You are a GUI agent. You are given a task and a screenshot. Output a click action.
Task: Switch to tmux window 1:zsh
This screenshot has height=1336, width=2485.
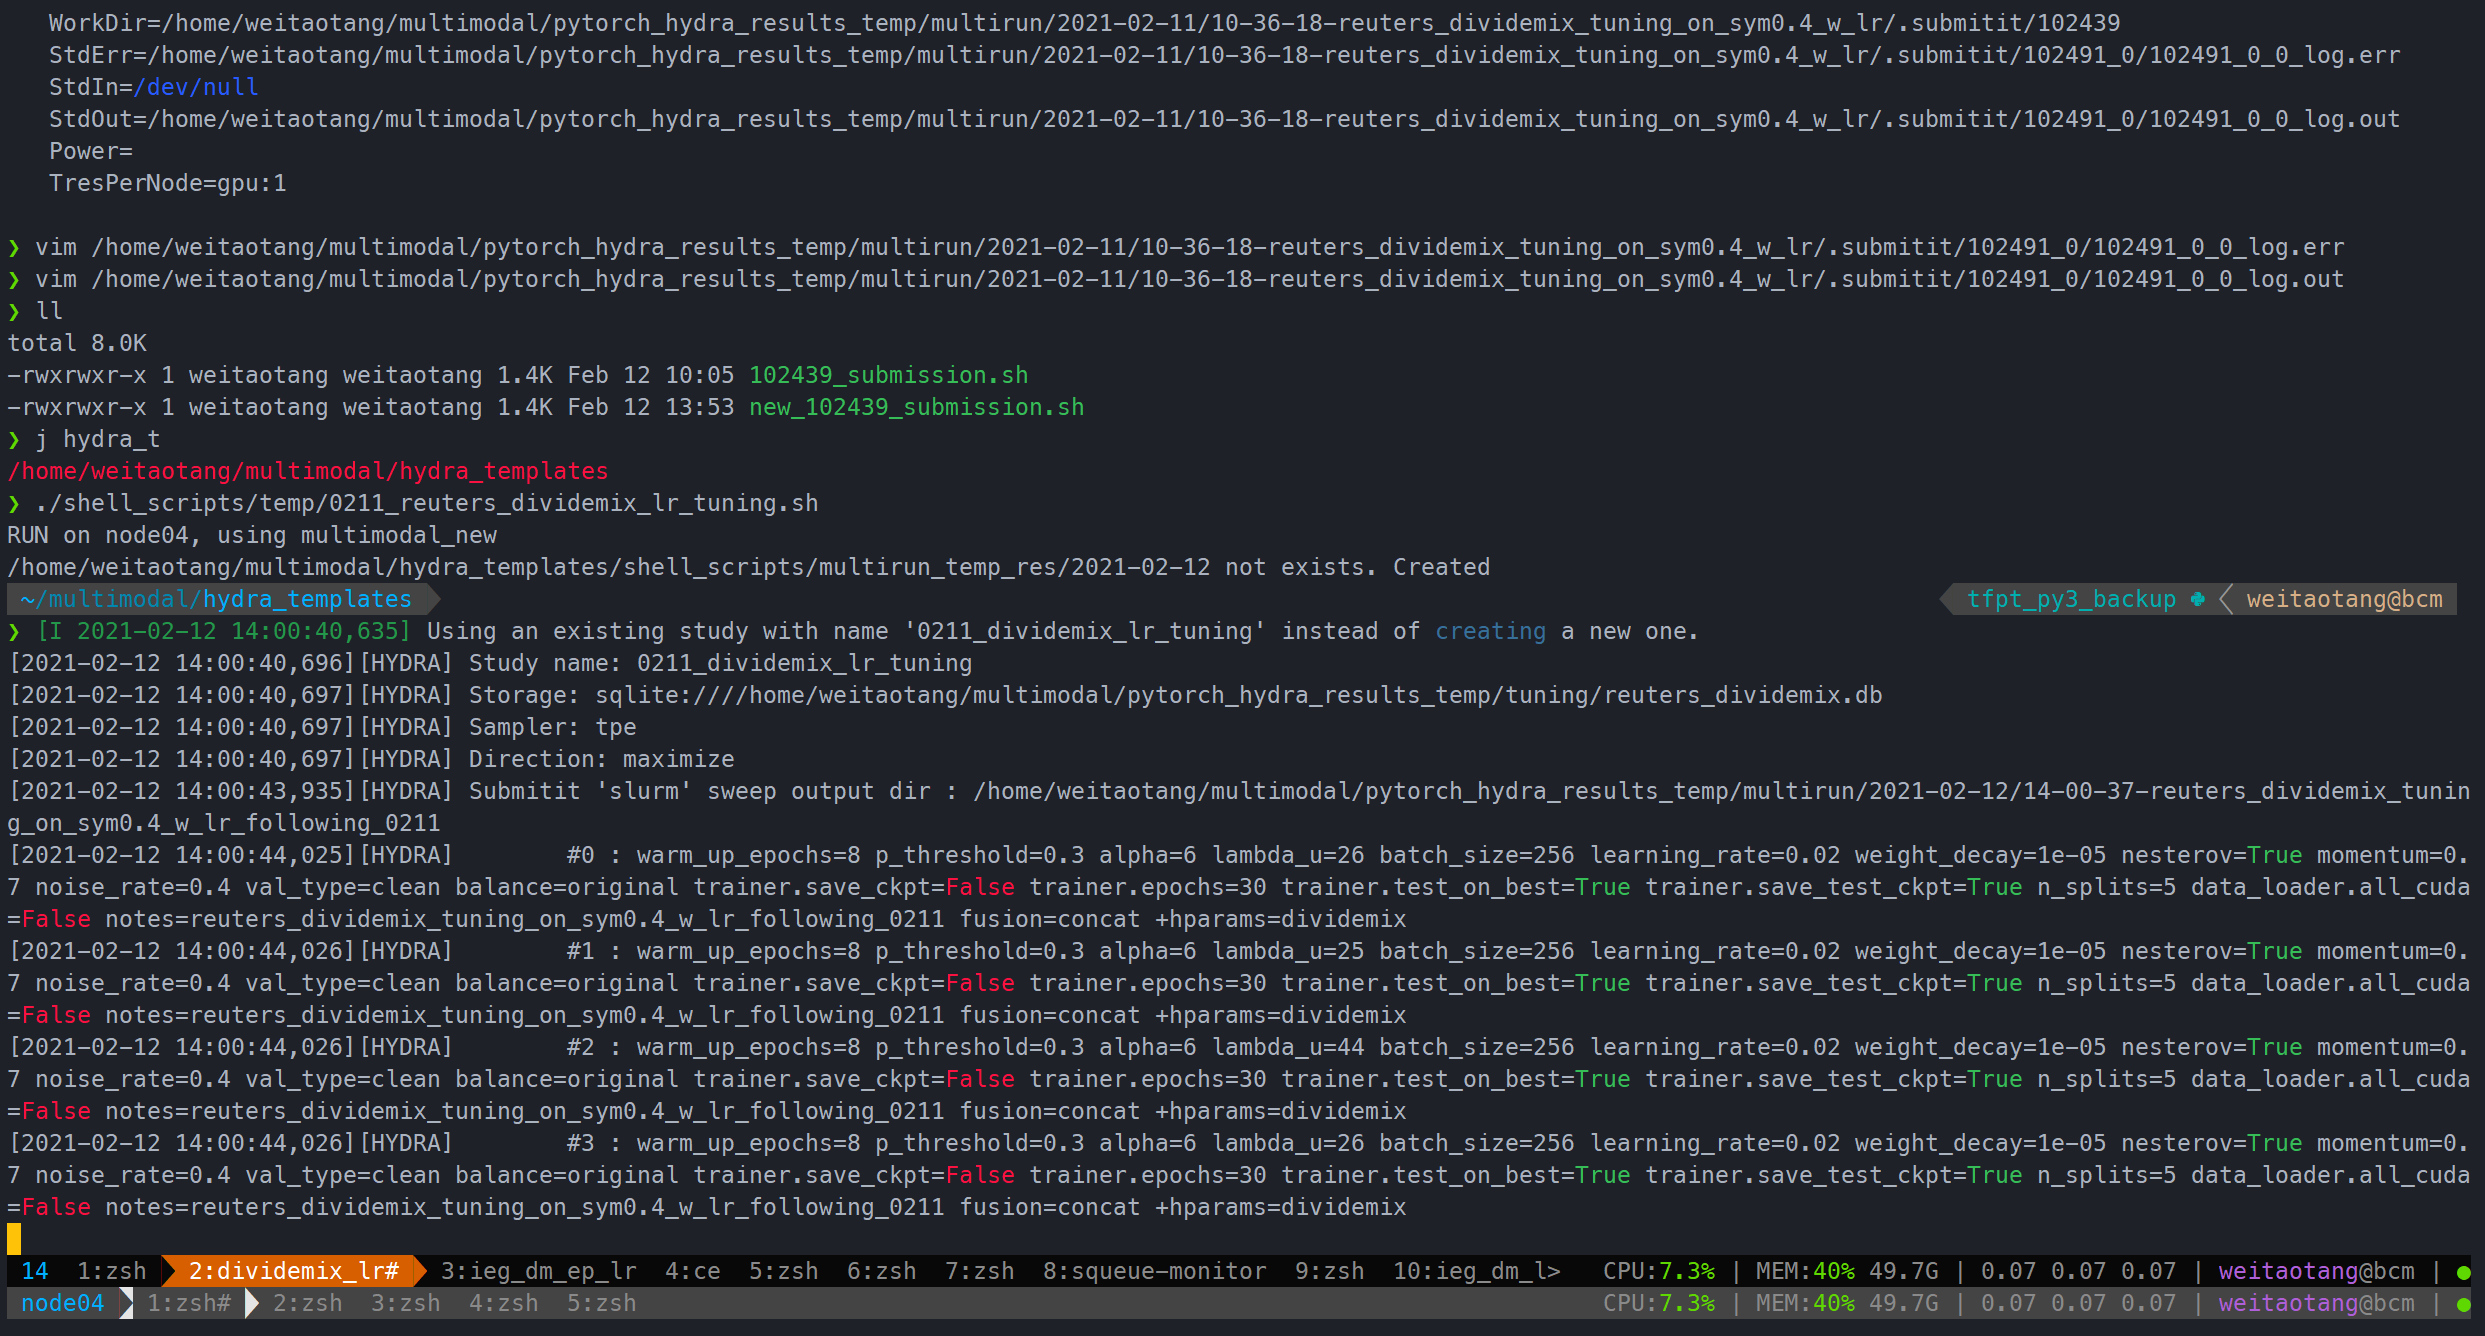pyautogui.click(x=111, y=1271)
